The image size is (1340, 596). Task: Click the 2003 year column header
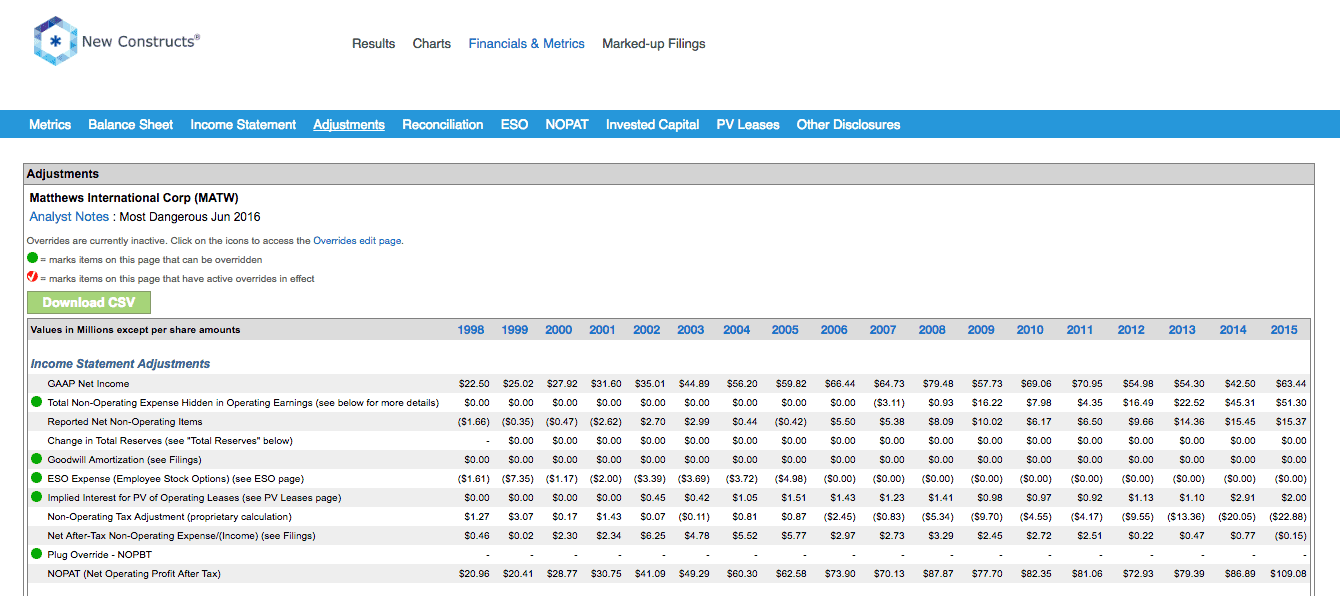tap(691, 330)
